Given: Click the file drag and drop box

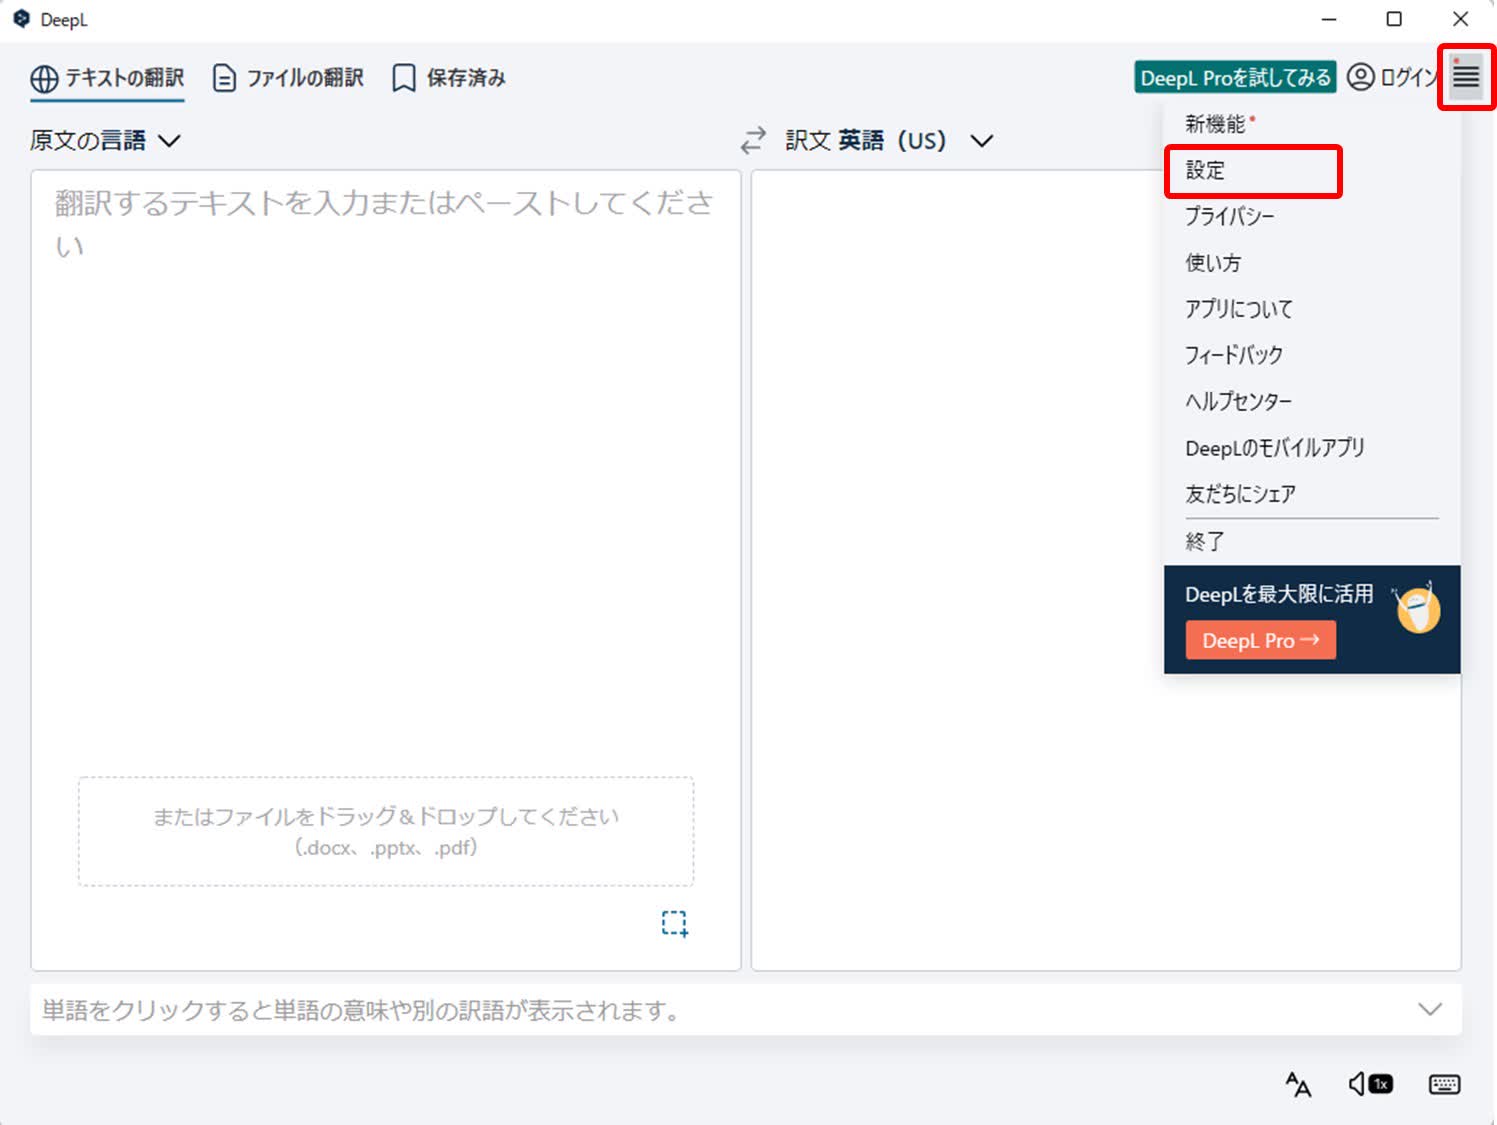Looking at the screenshot, I should click(386, 832).
